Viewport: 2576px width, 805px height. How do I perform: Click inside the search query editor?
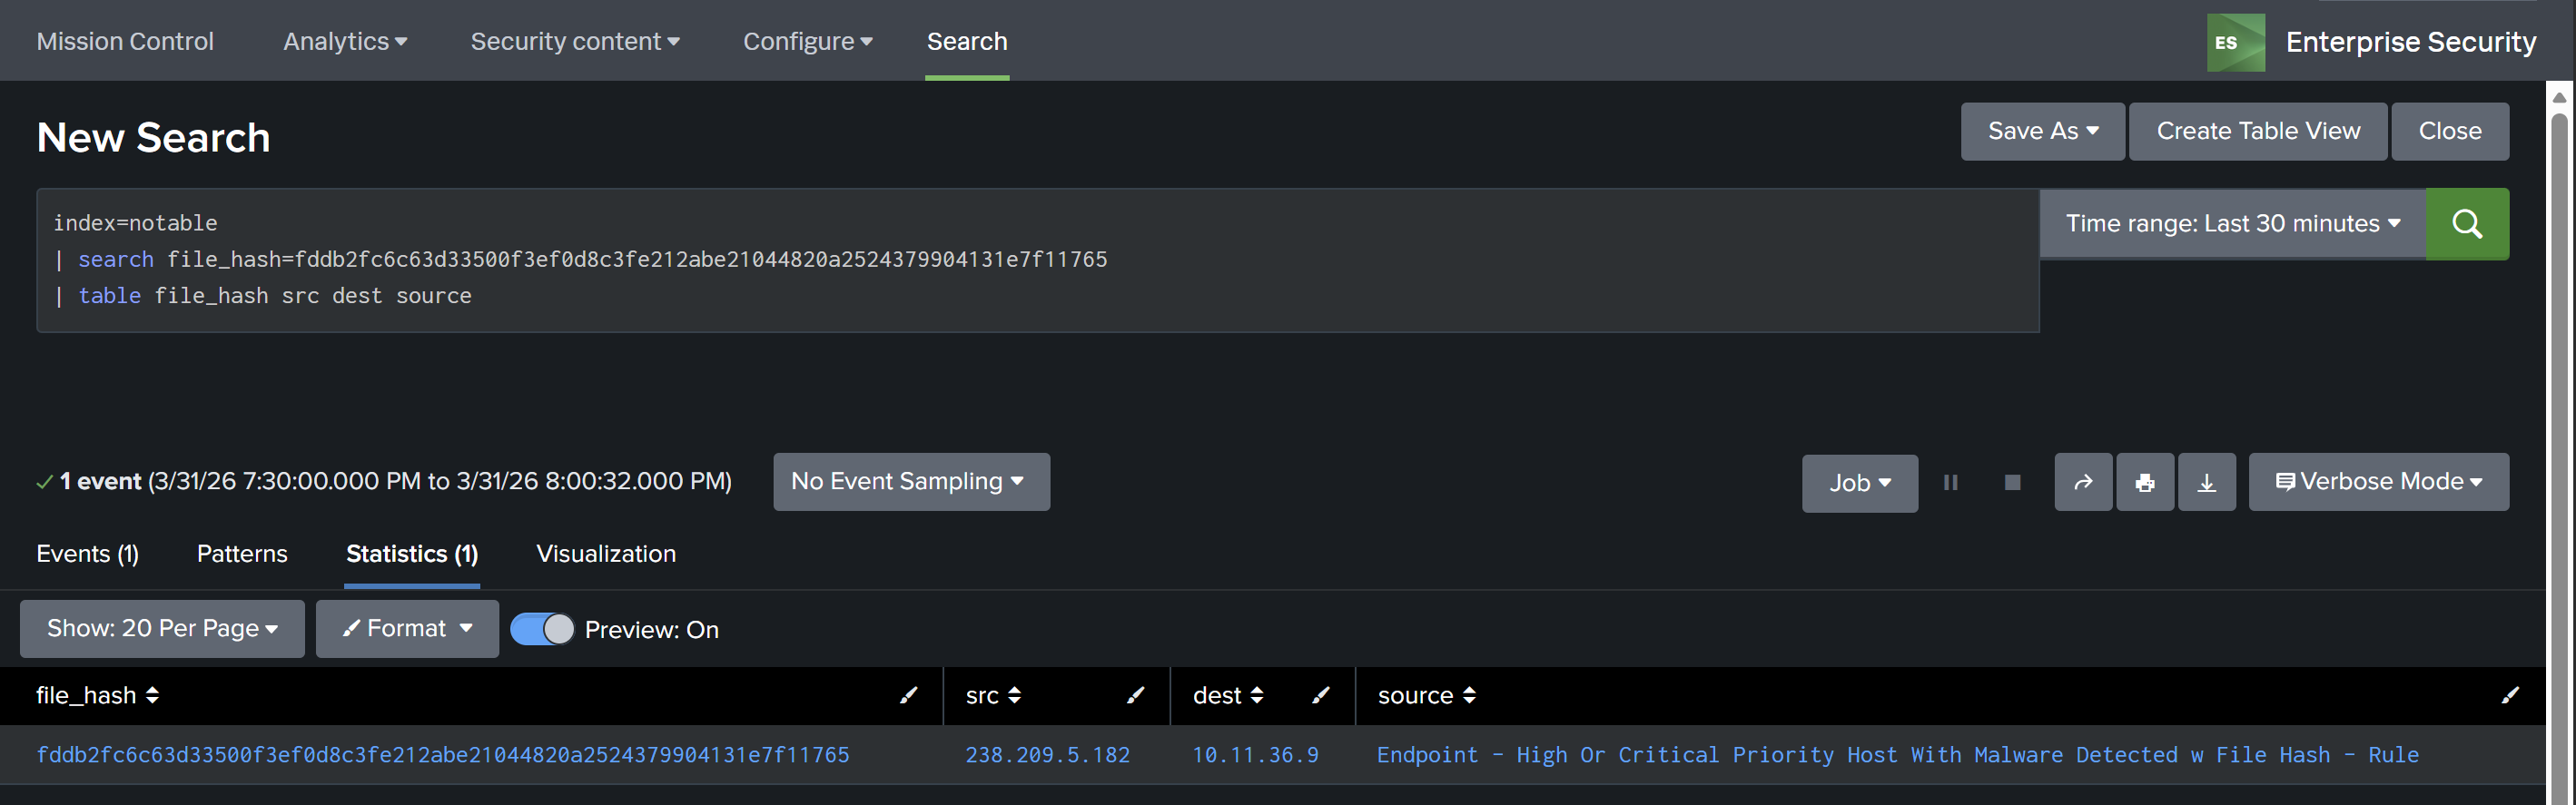[1038, 260]
